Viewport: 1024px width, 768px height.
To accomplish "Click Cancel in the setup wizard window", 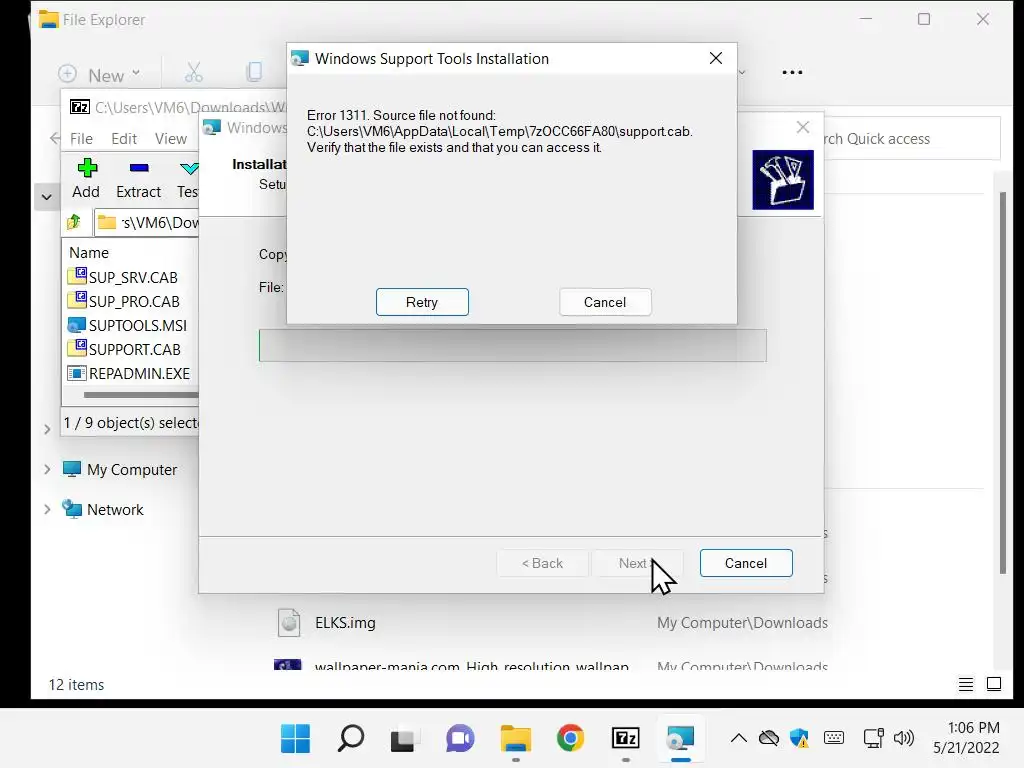I will point(746,563).
